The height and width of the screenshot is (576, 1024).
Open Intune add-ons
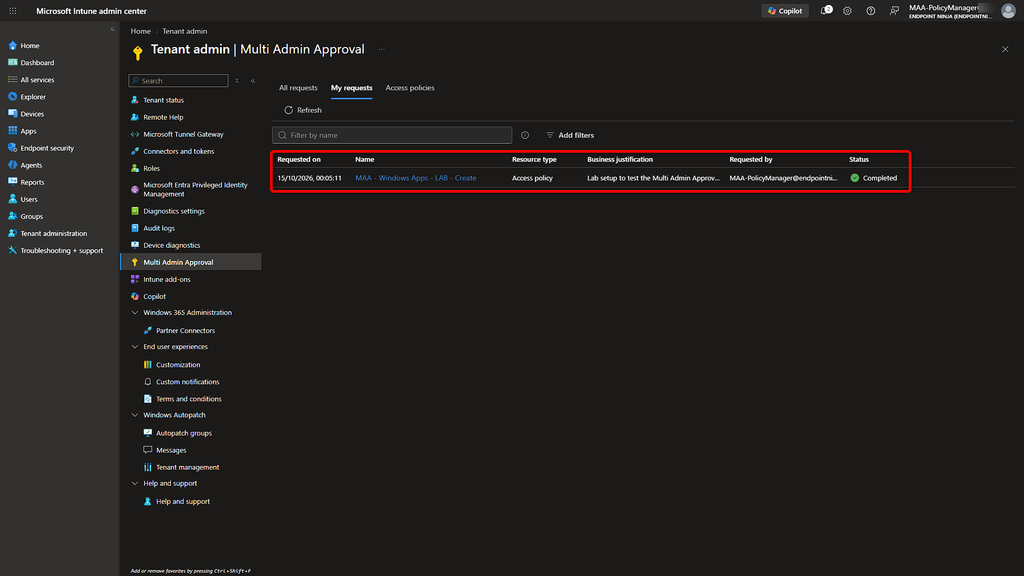click(x=167, y=279)
